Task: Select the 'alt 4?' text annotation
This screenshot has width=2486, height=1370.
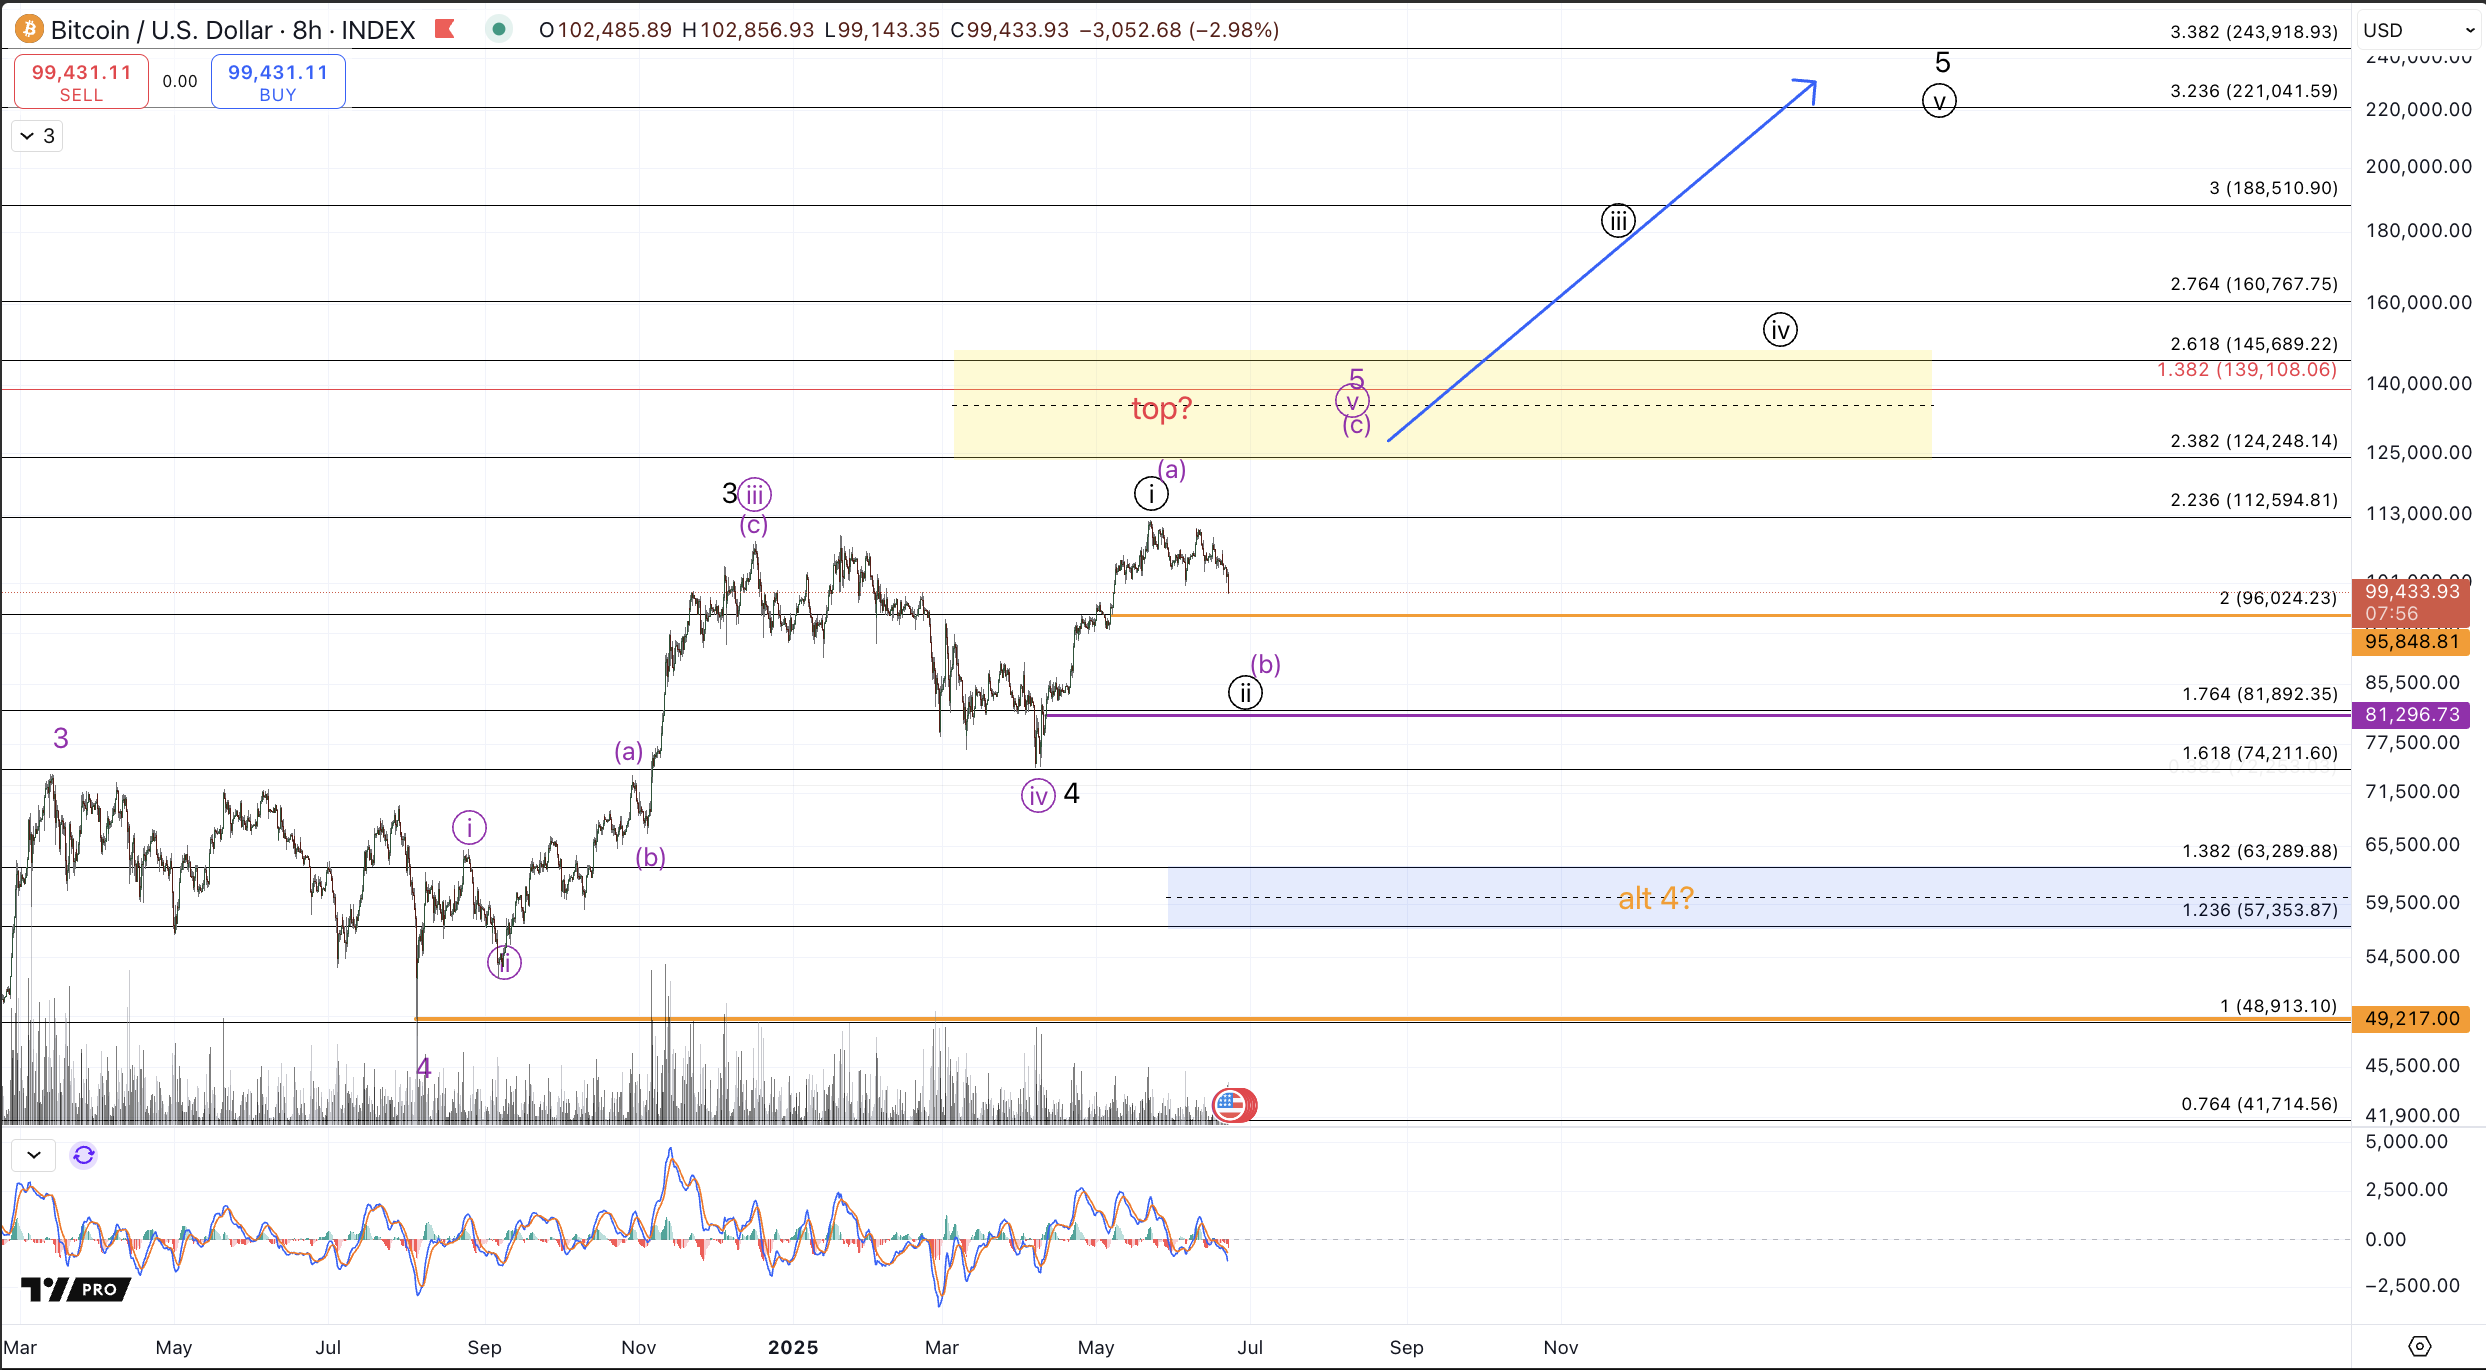Action: tap(1655, 898)
